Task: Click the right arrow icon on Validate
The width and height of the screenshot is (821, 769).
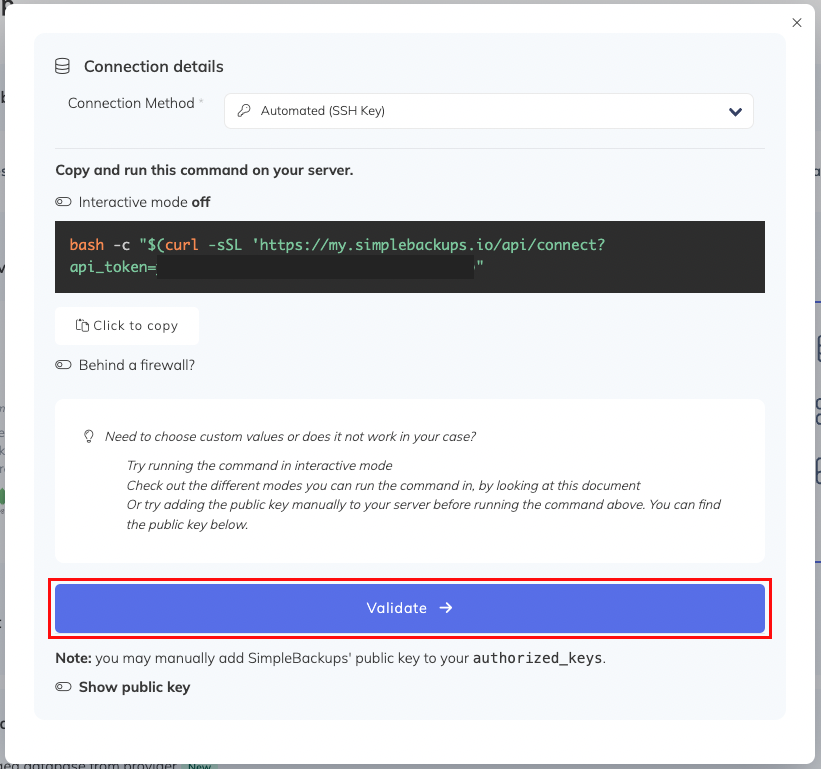Action: point(446,608)
